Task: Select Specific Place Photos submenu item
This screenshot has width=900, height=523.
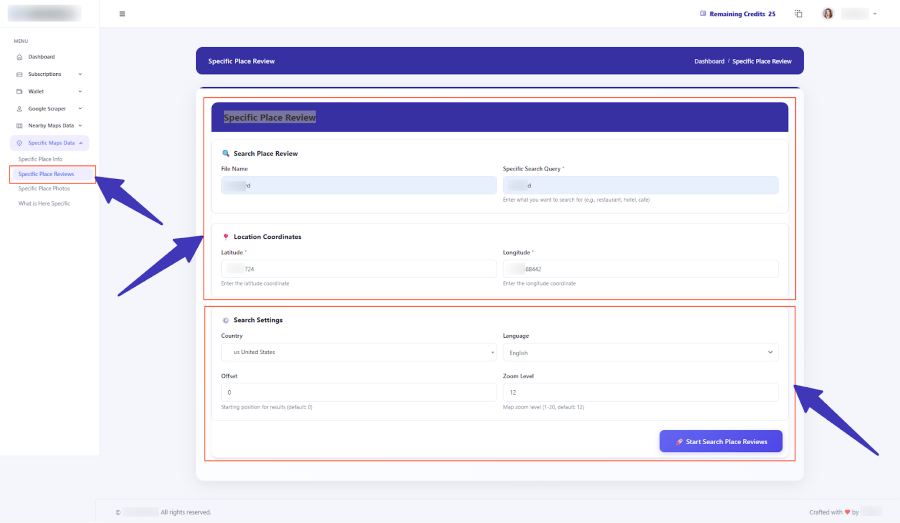Action: coord(44,188)
